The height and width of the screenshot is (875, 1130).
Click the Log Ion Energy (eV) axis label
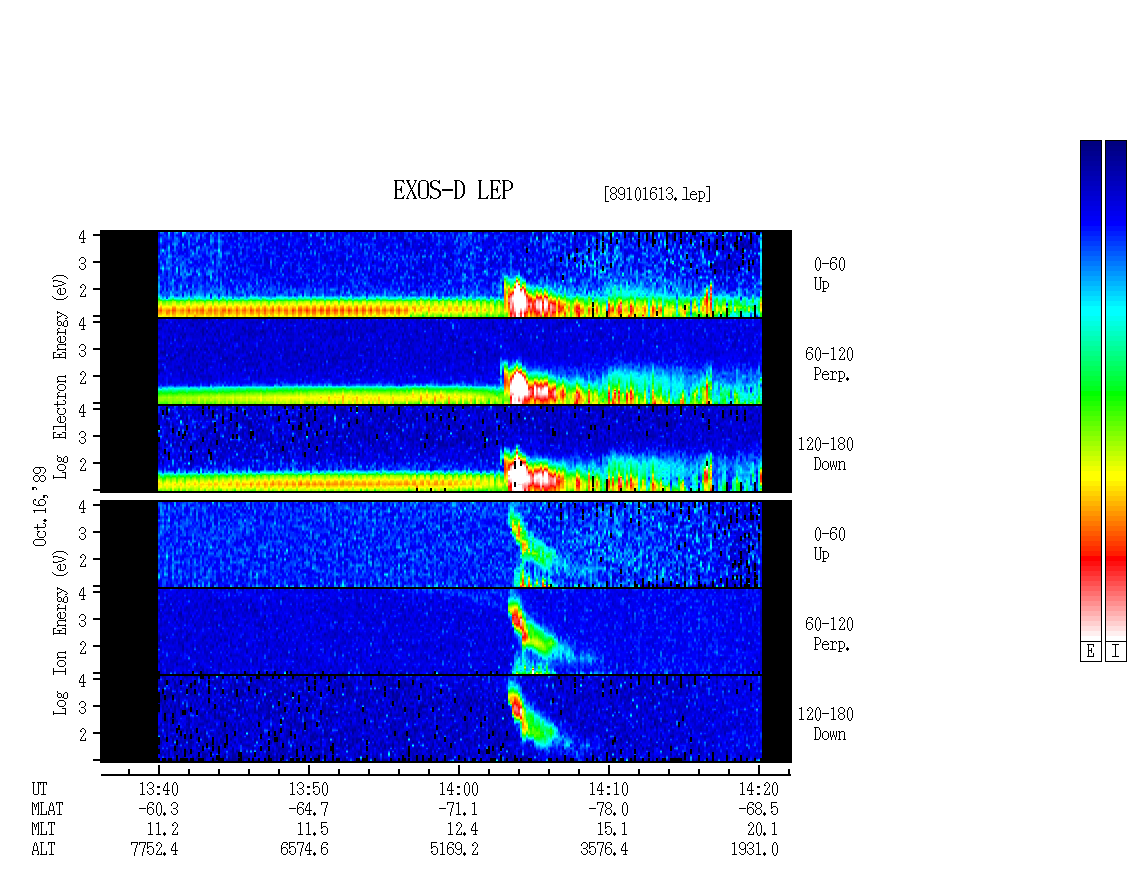[60, 632]
